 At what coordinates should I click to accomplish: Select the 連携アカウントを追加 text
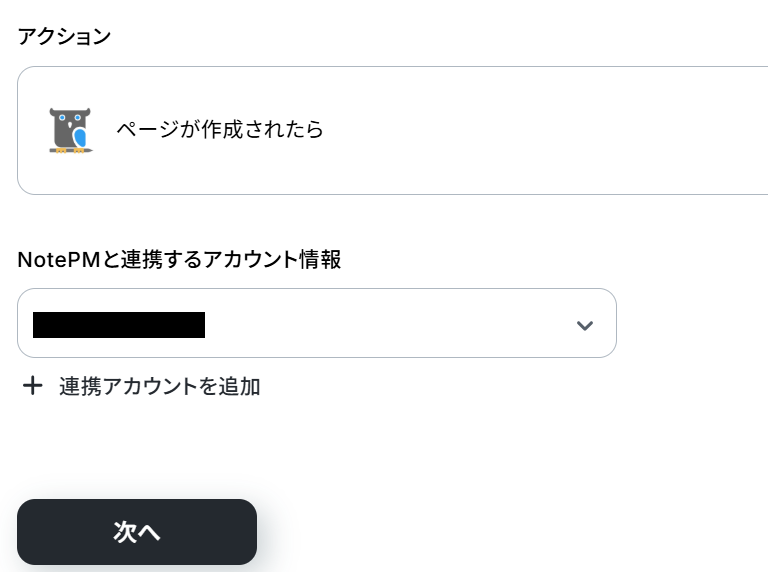point(159,386)
